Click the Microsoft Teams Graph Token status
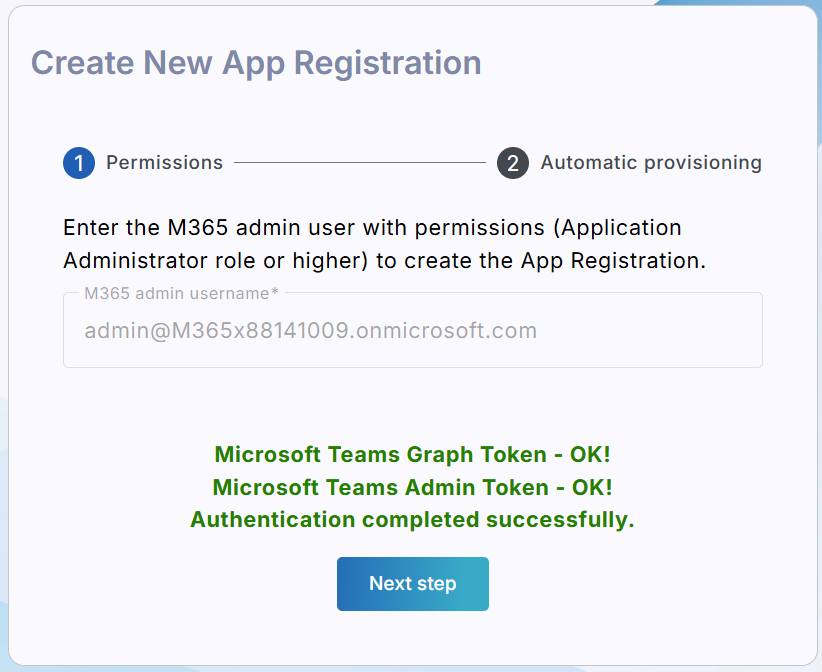This screenshot has width=822, height=672. [412, 454]
